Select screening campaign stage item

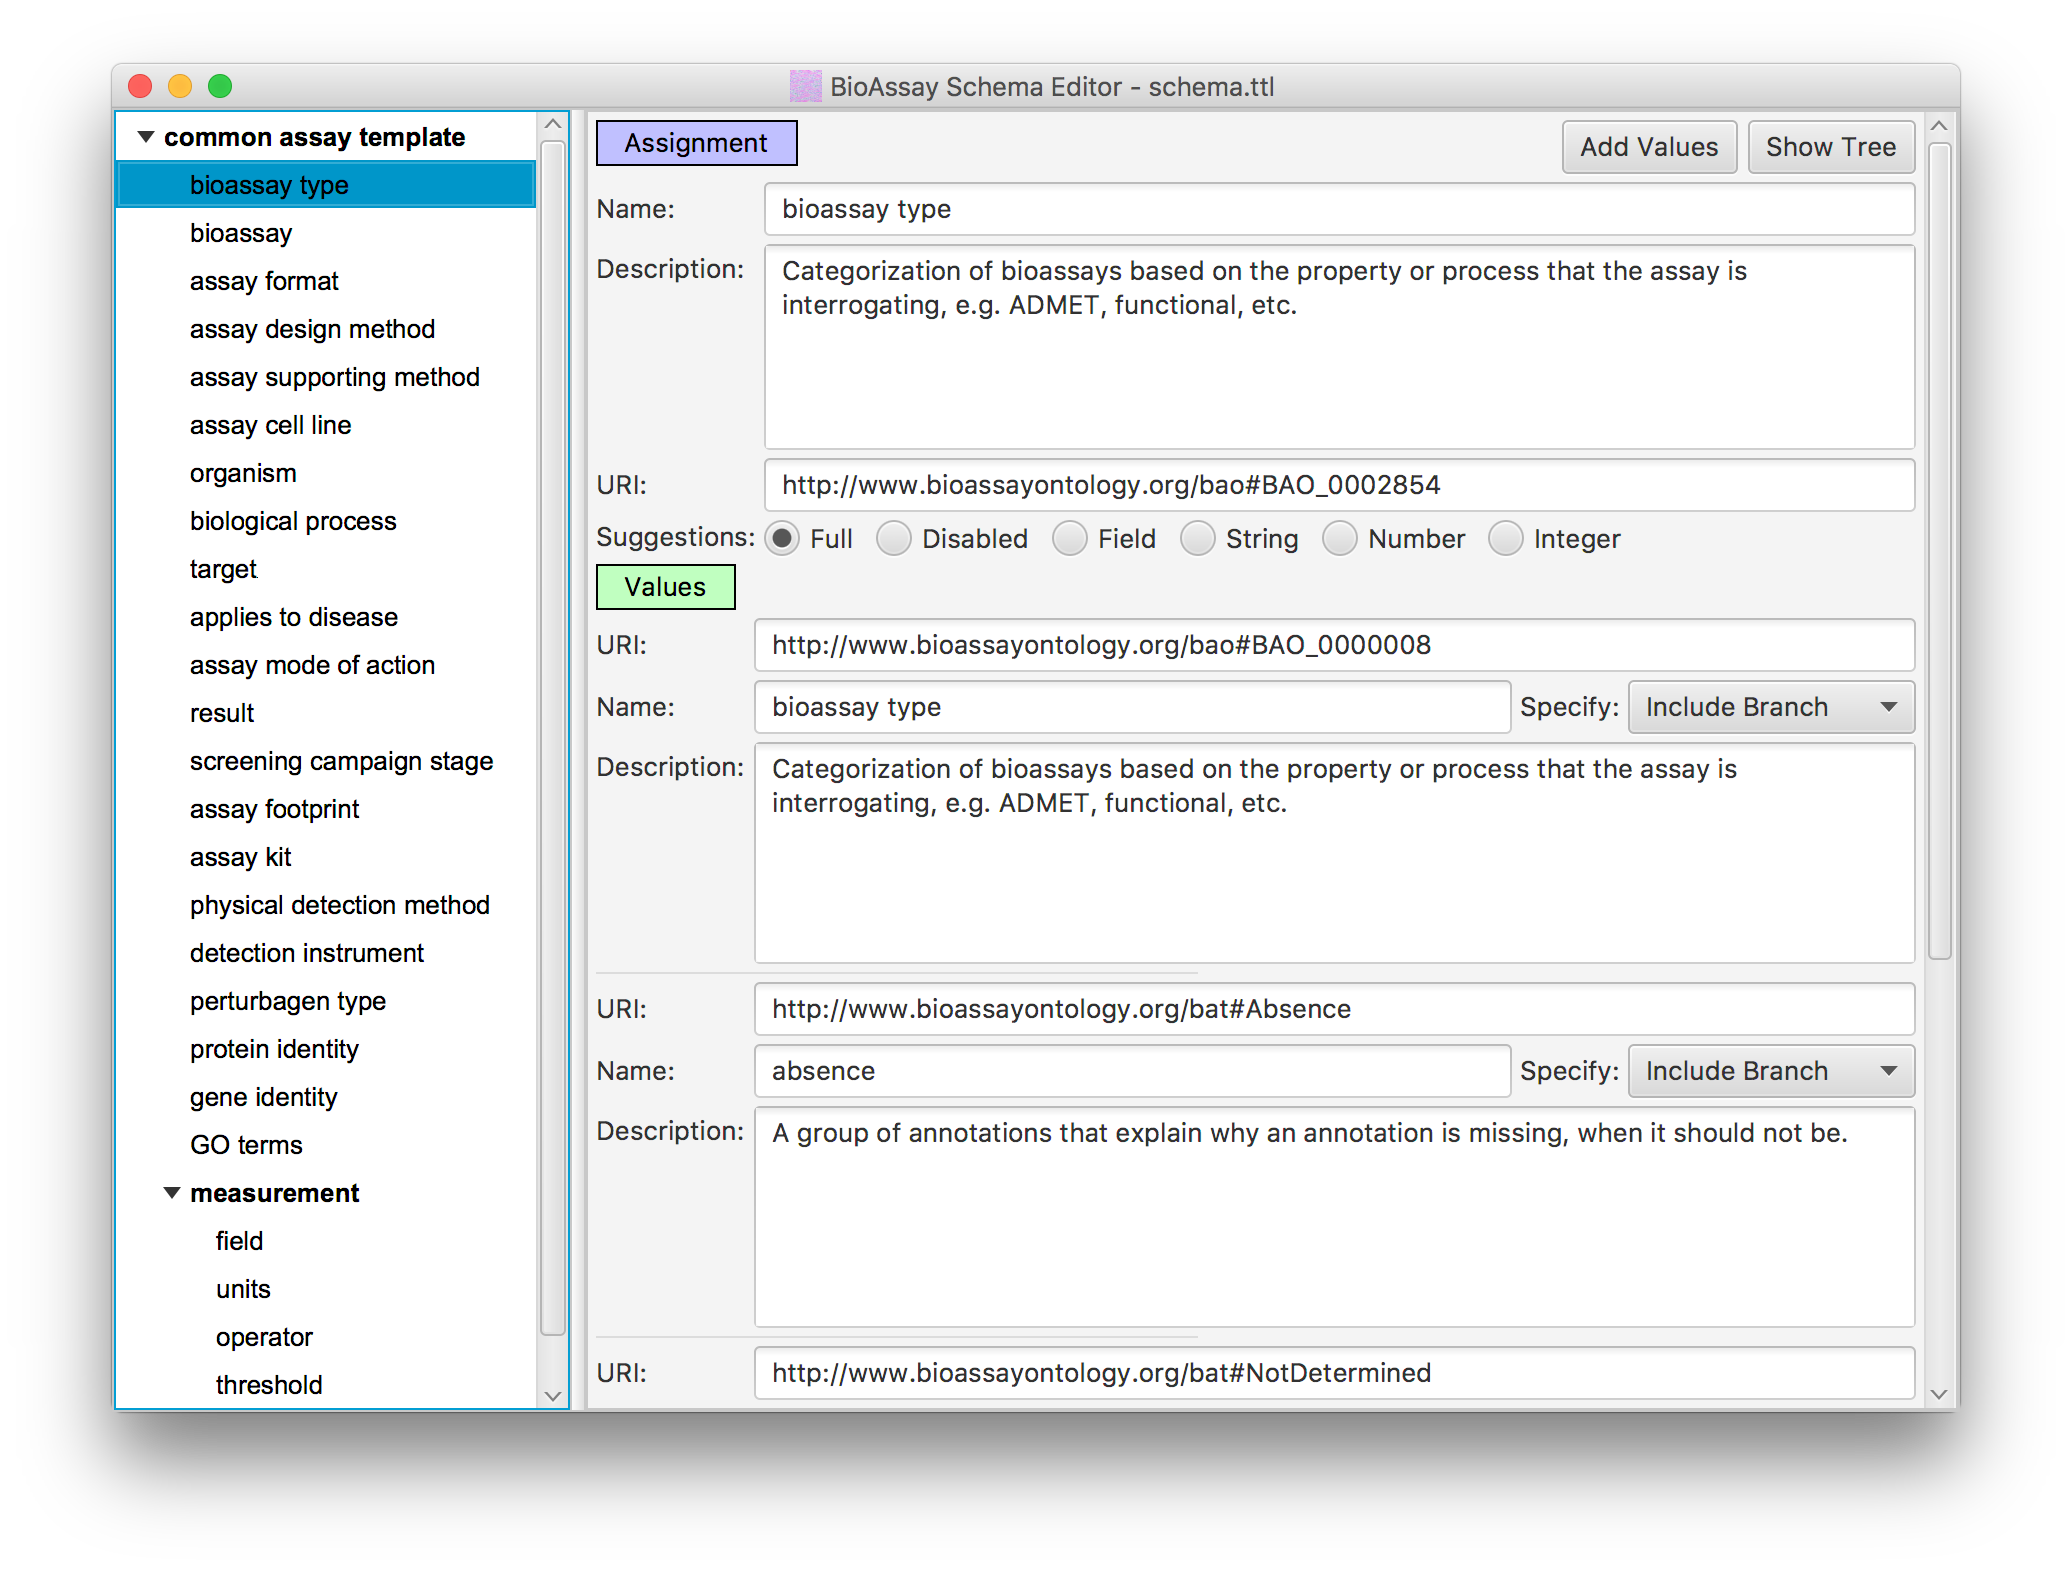pyautogui.click(x=327, y=761)
